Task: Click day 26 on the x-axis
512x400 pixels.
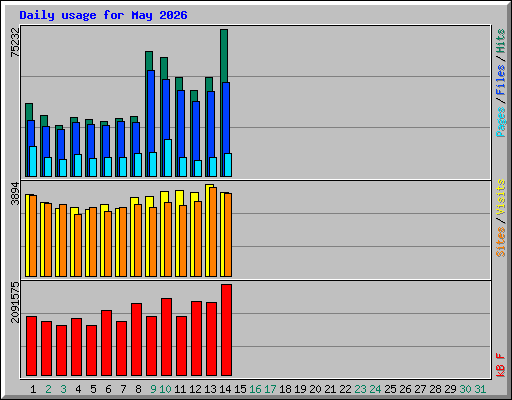Action: point(405,389)
